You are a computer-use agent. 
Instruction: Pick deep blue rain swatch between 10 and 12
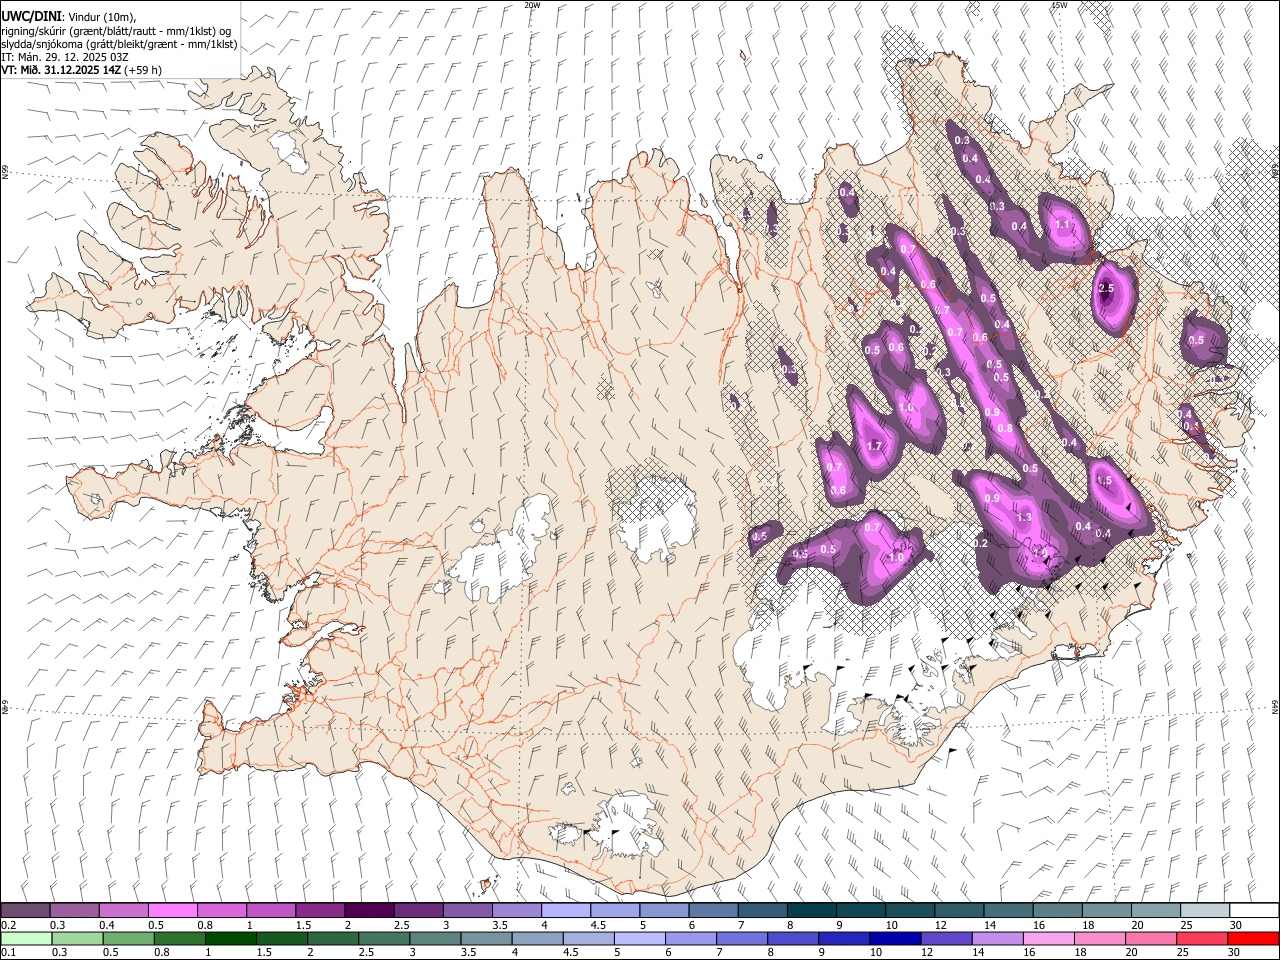[x=896, y=939]
